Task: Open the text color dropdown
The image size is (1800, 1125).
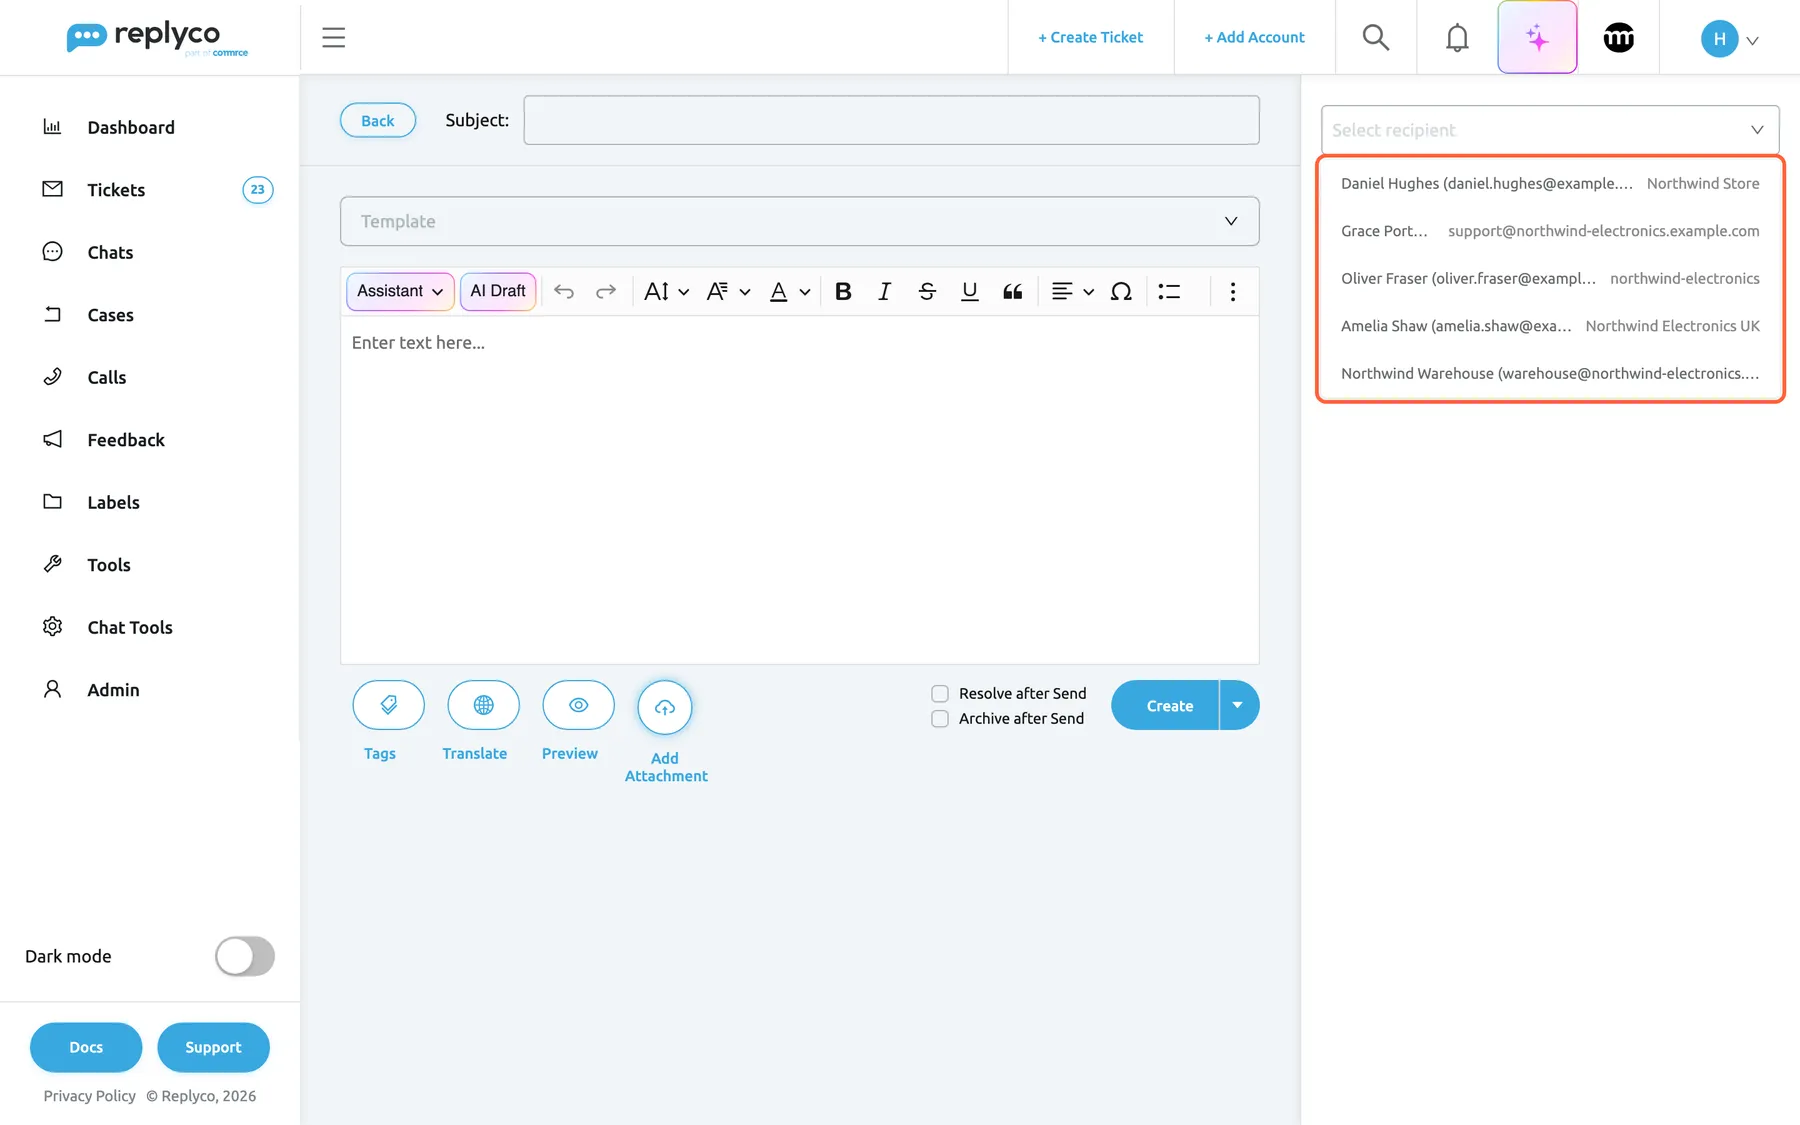Action: tap(789, 291)
